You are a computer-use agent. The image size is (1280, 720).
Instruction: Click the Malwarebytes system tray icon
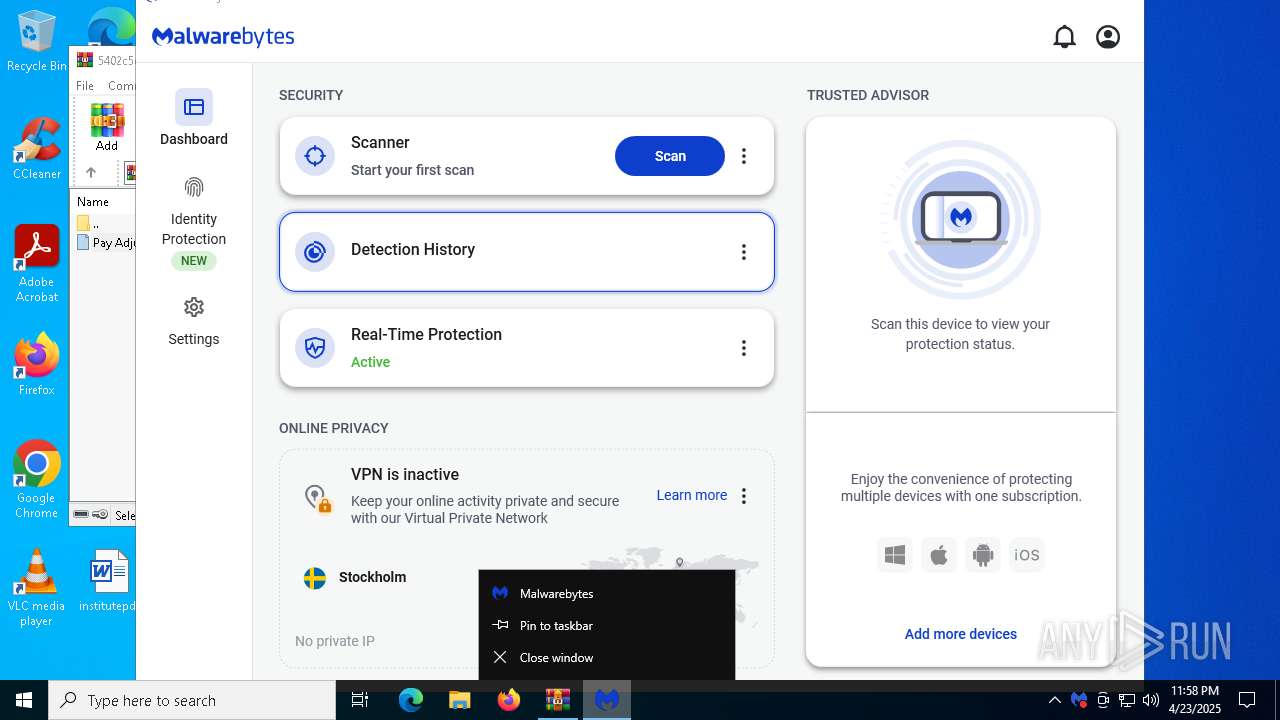[x=1079, y=700]
